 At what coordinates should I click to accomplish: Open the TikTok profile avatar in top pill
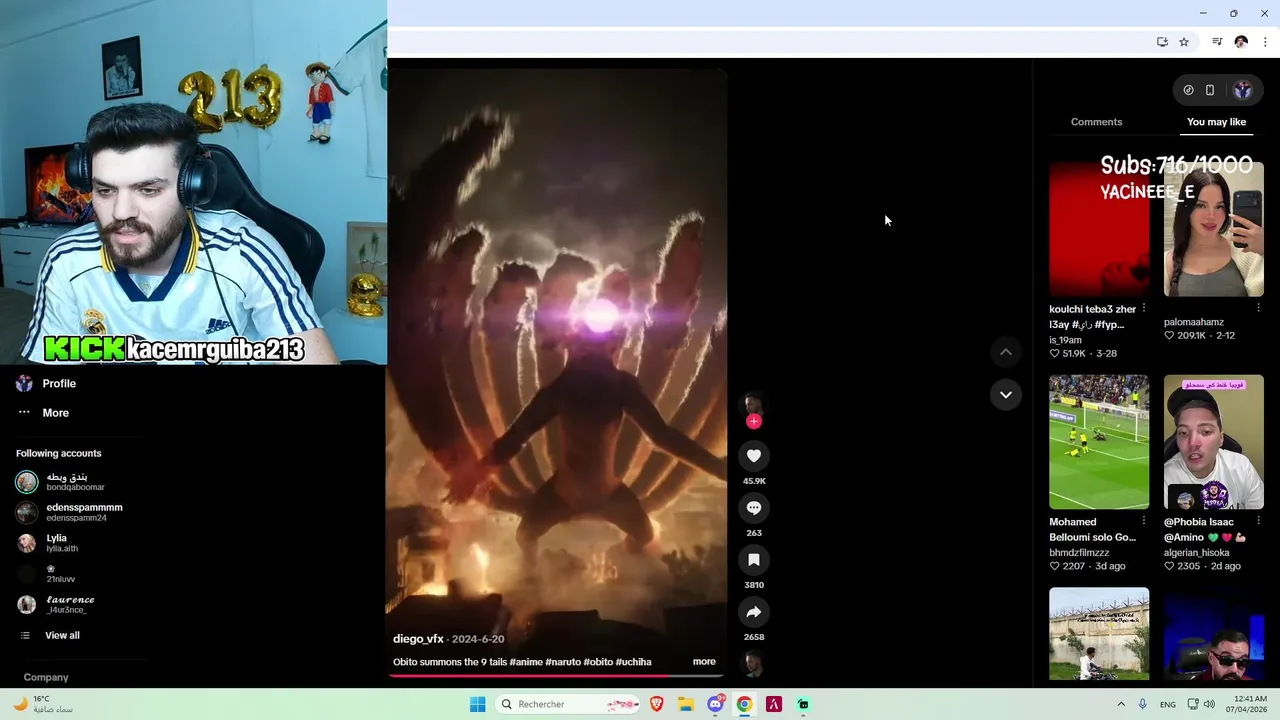(x=1243, y=90)
